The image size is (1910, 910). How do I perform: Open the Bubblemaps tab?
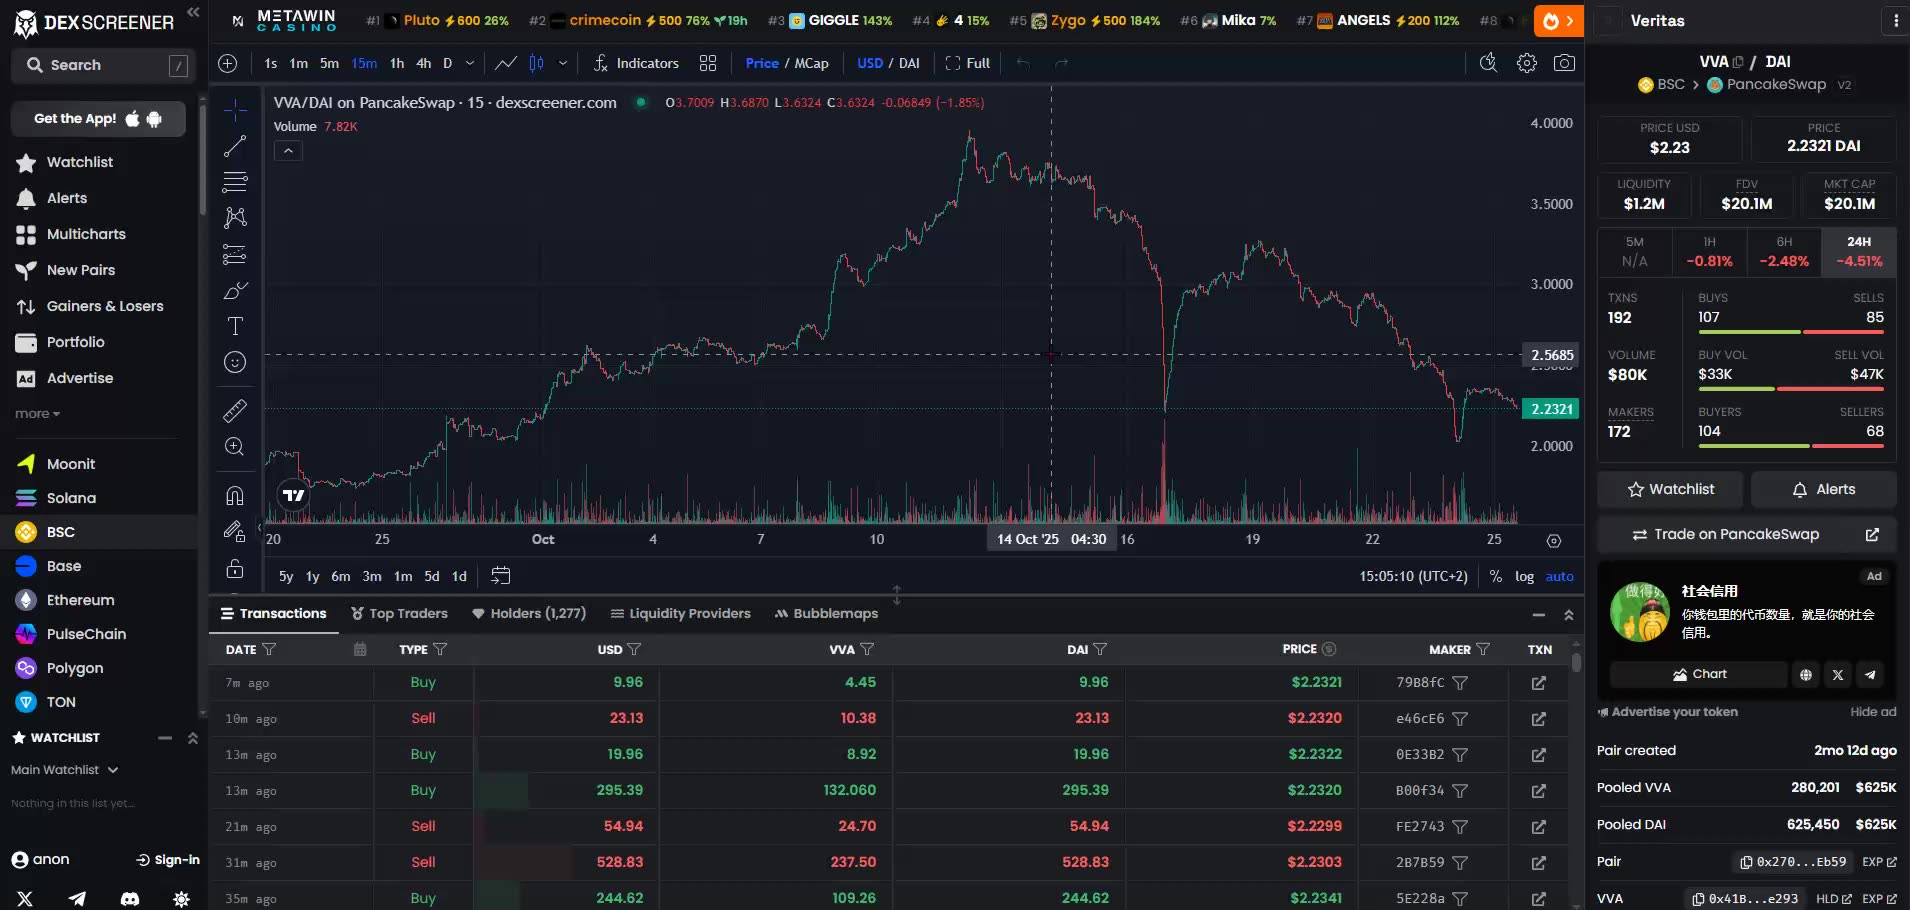(x=826, y=613)
